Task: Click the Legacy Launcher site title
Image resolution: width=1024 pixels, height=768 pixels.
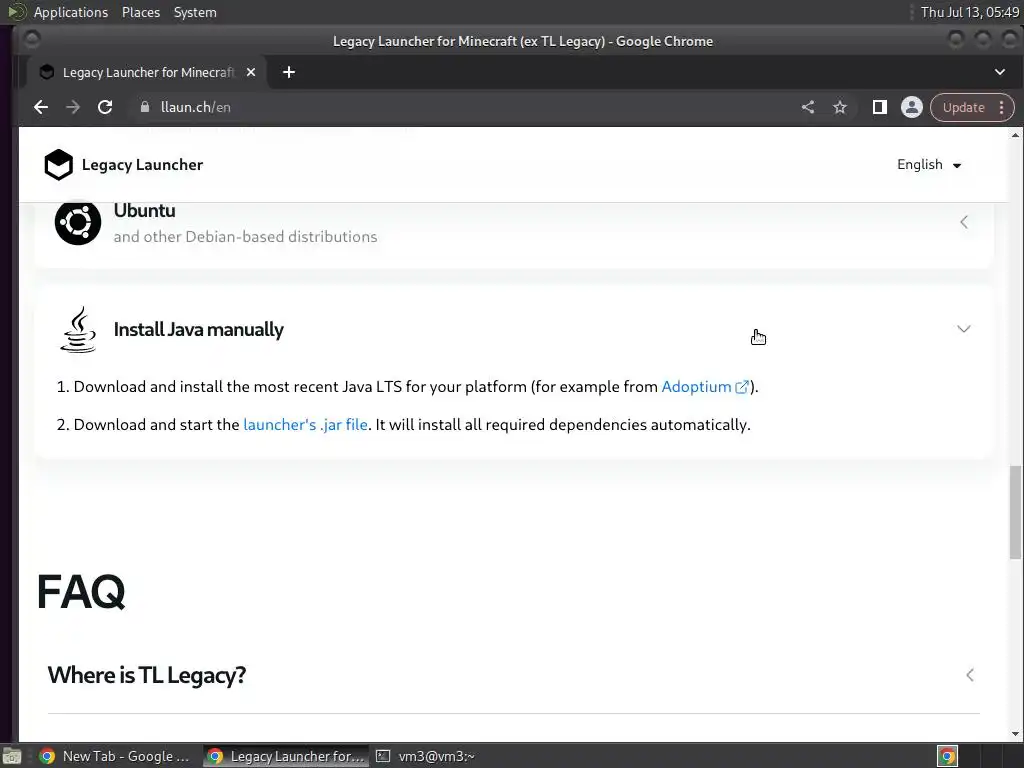Action: [x=142, y=165]
